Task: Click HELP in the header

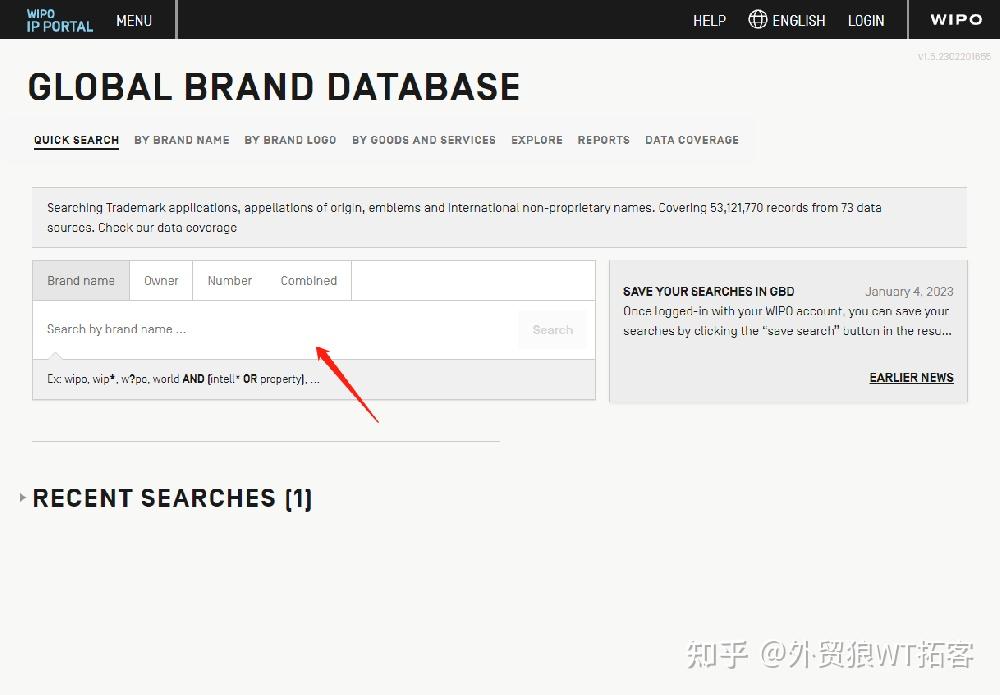Action: pos(709,20)
